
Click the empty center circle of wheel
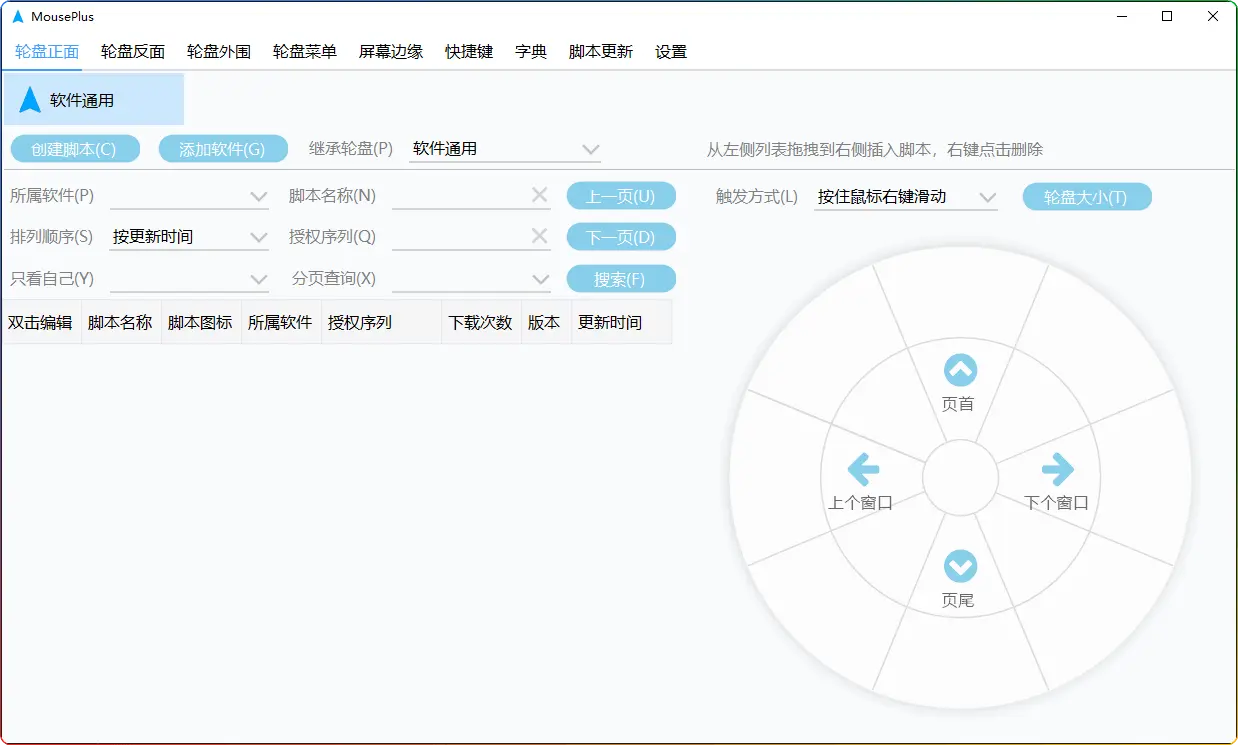(960, 478)
